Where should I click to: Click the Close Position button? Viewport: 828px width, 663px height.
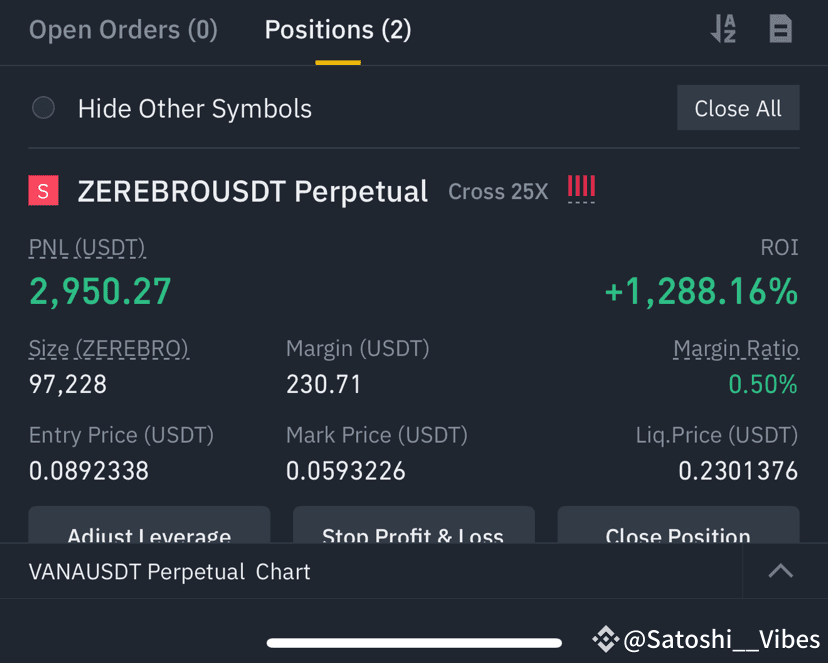tap(679, 525)
